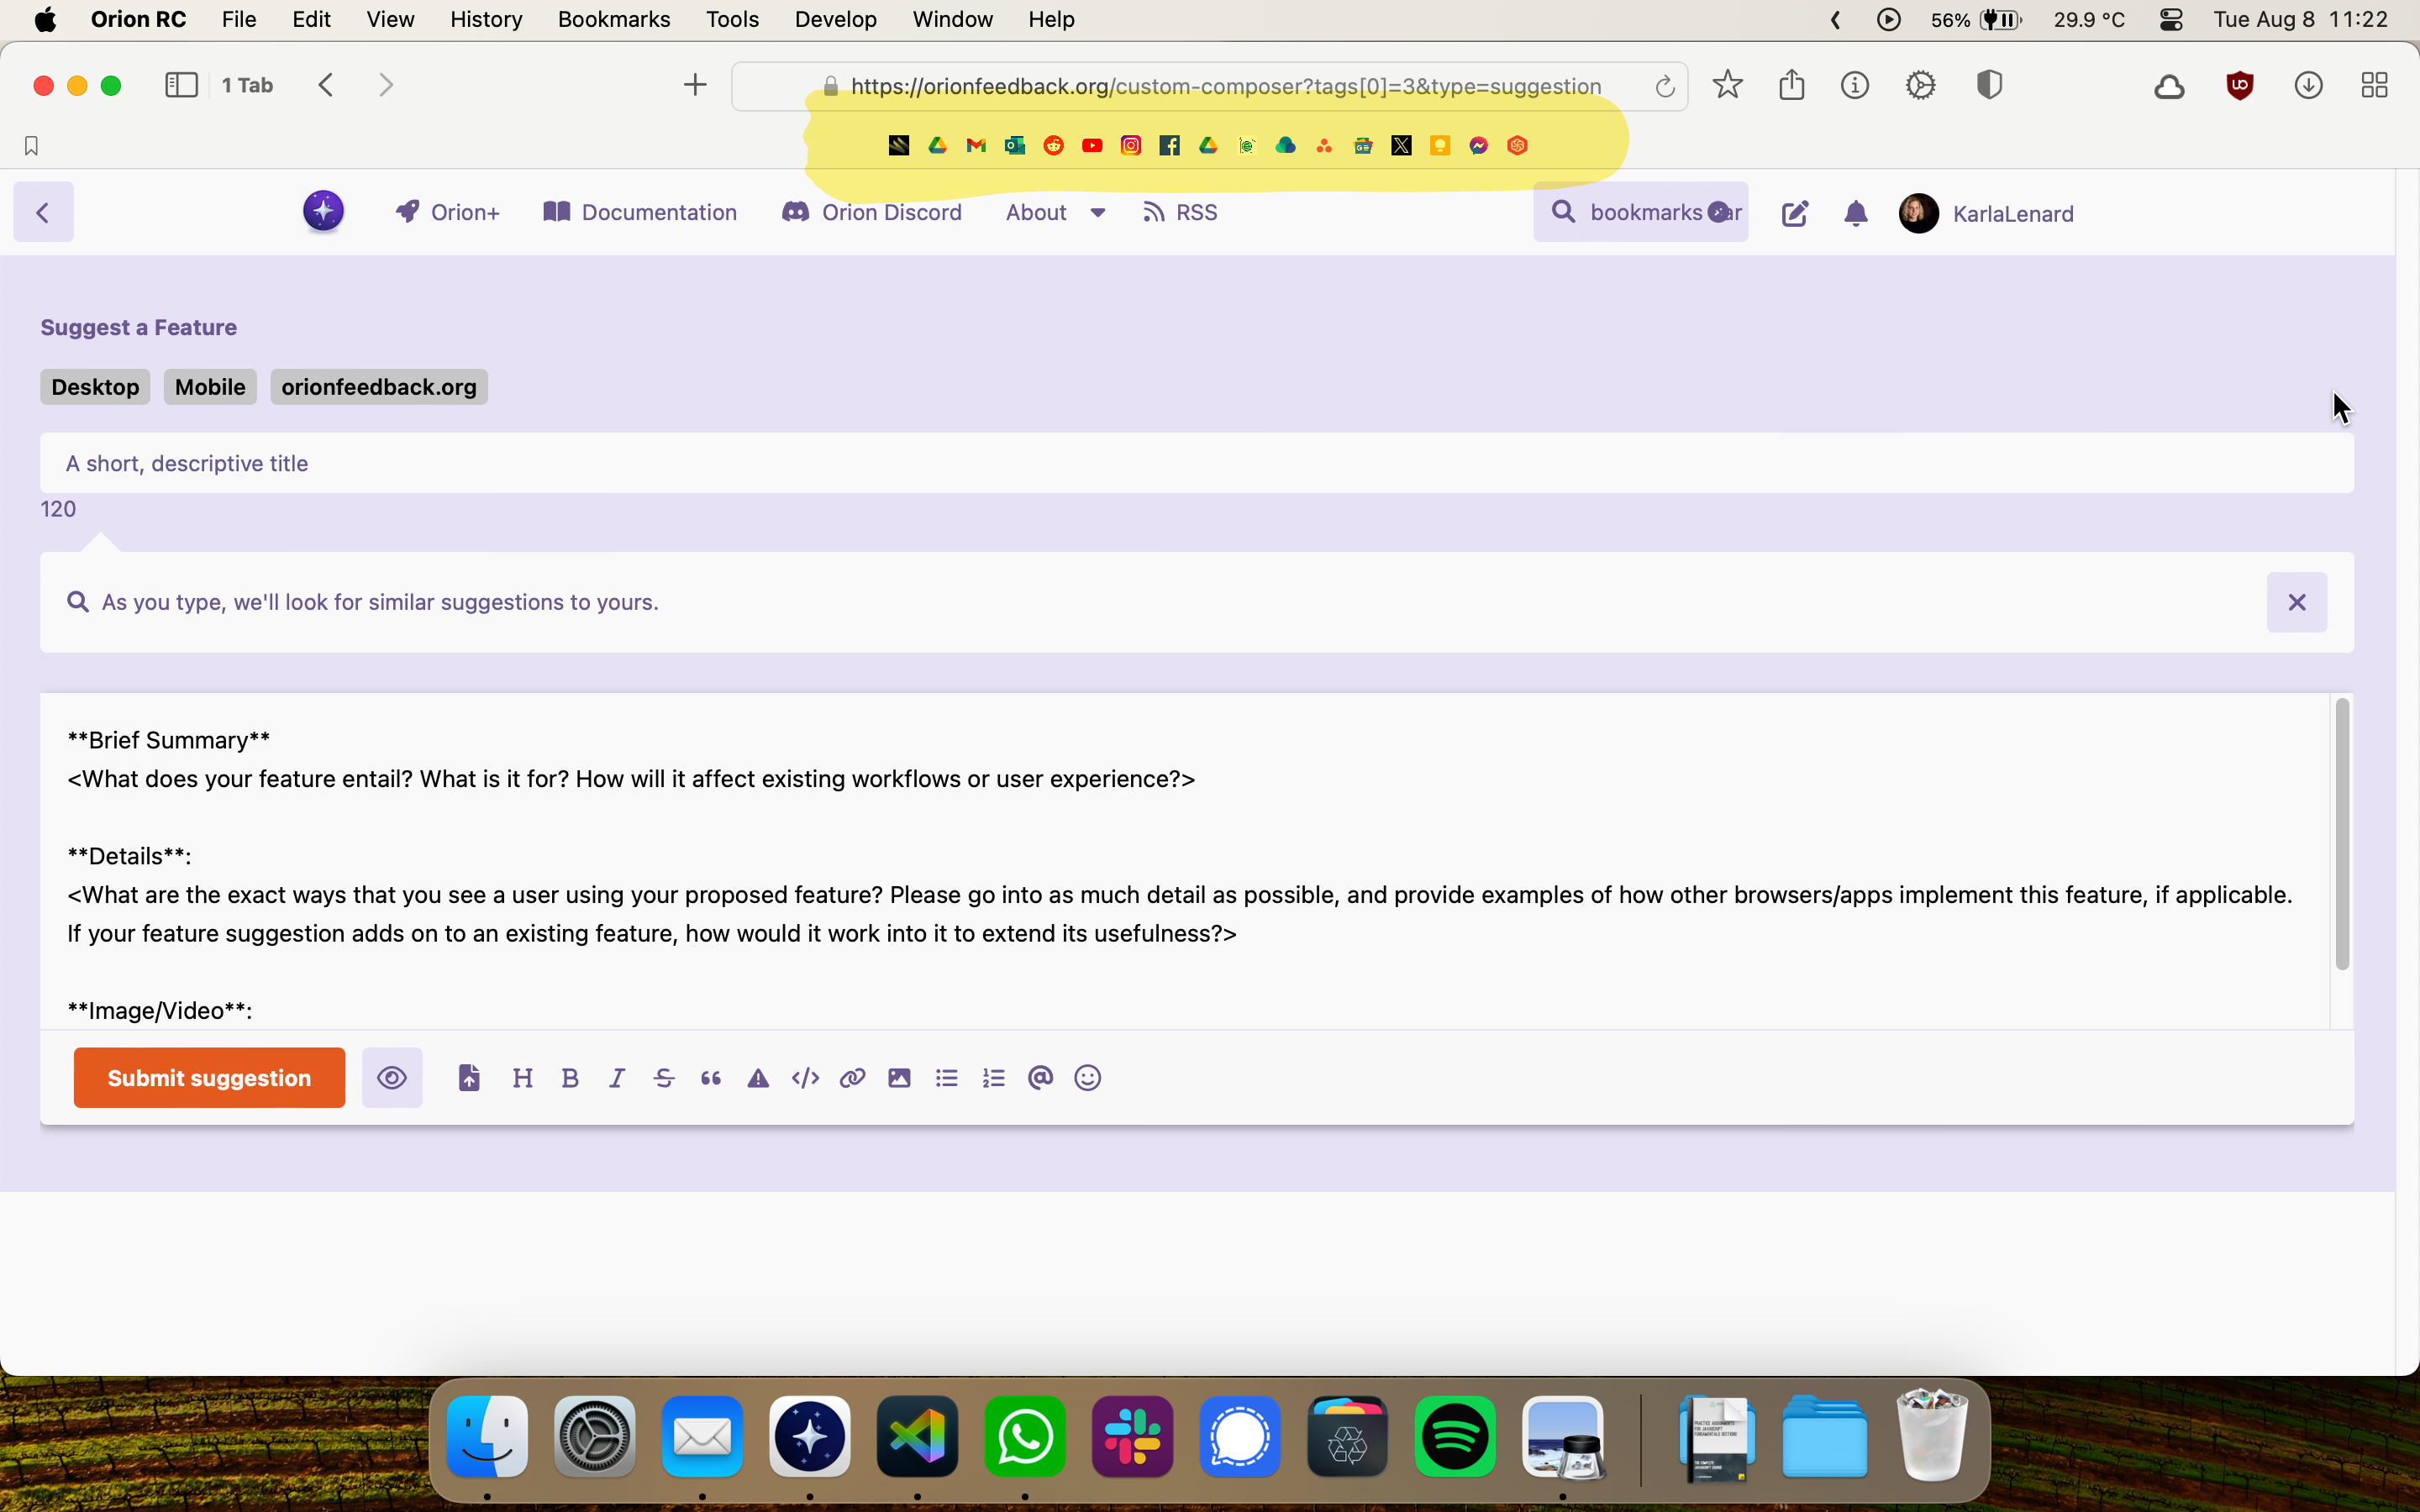Click the Italic formatting icon
This screenshot has height=1512, width=2420.
tap(617, 1078)
